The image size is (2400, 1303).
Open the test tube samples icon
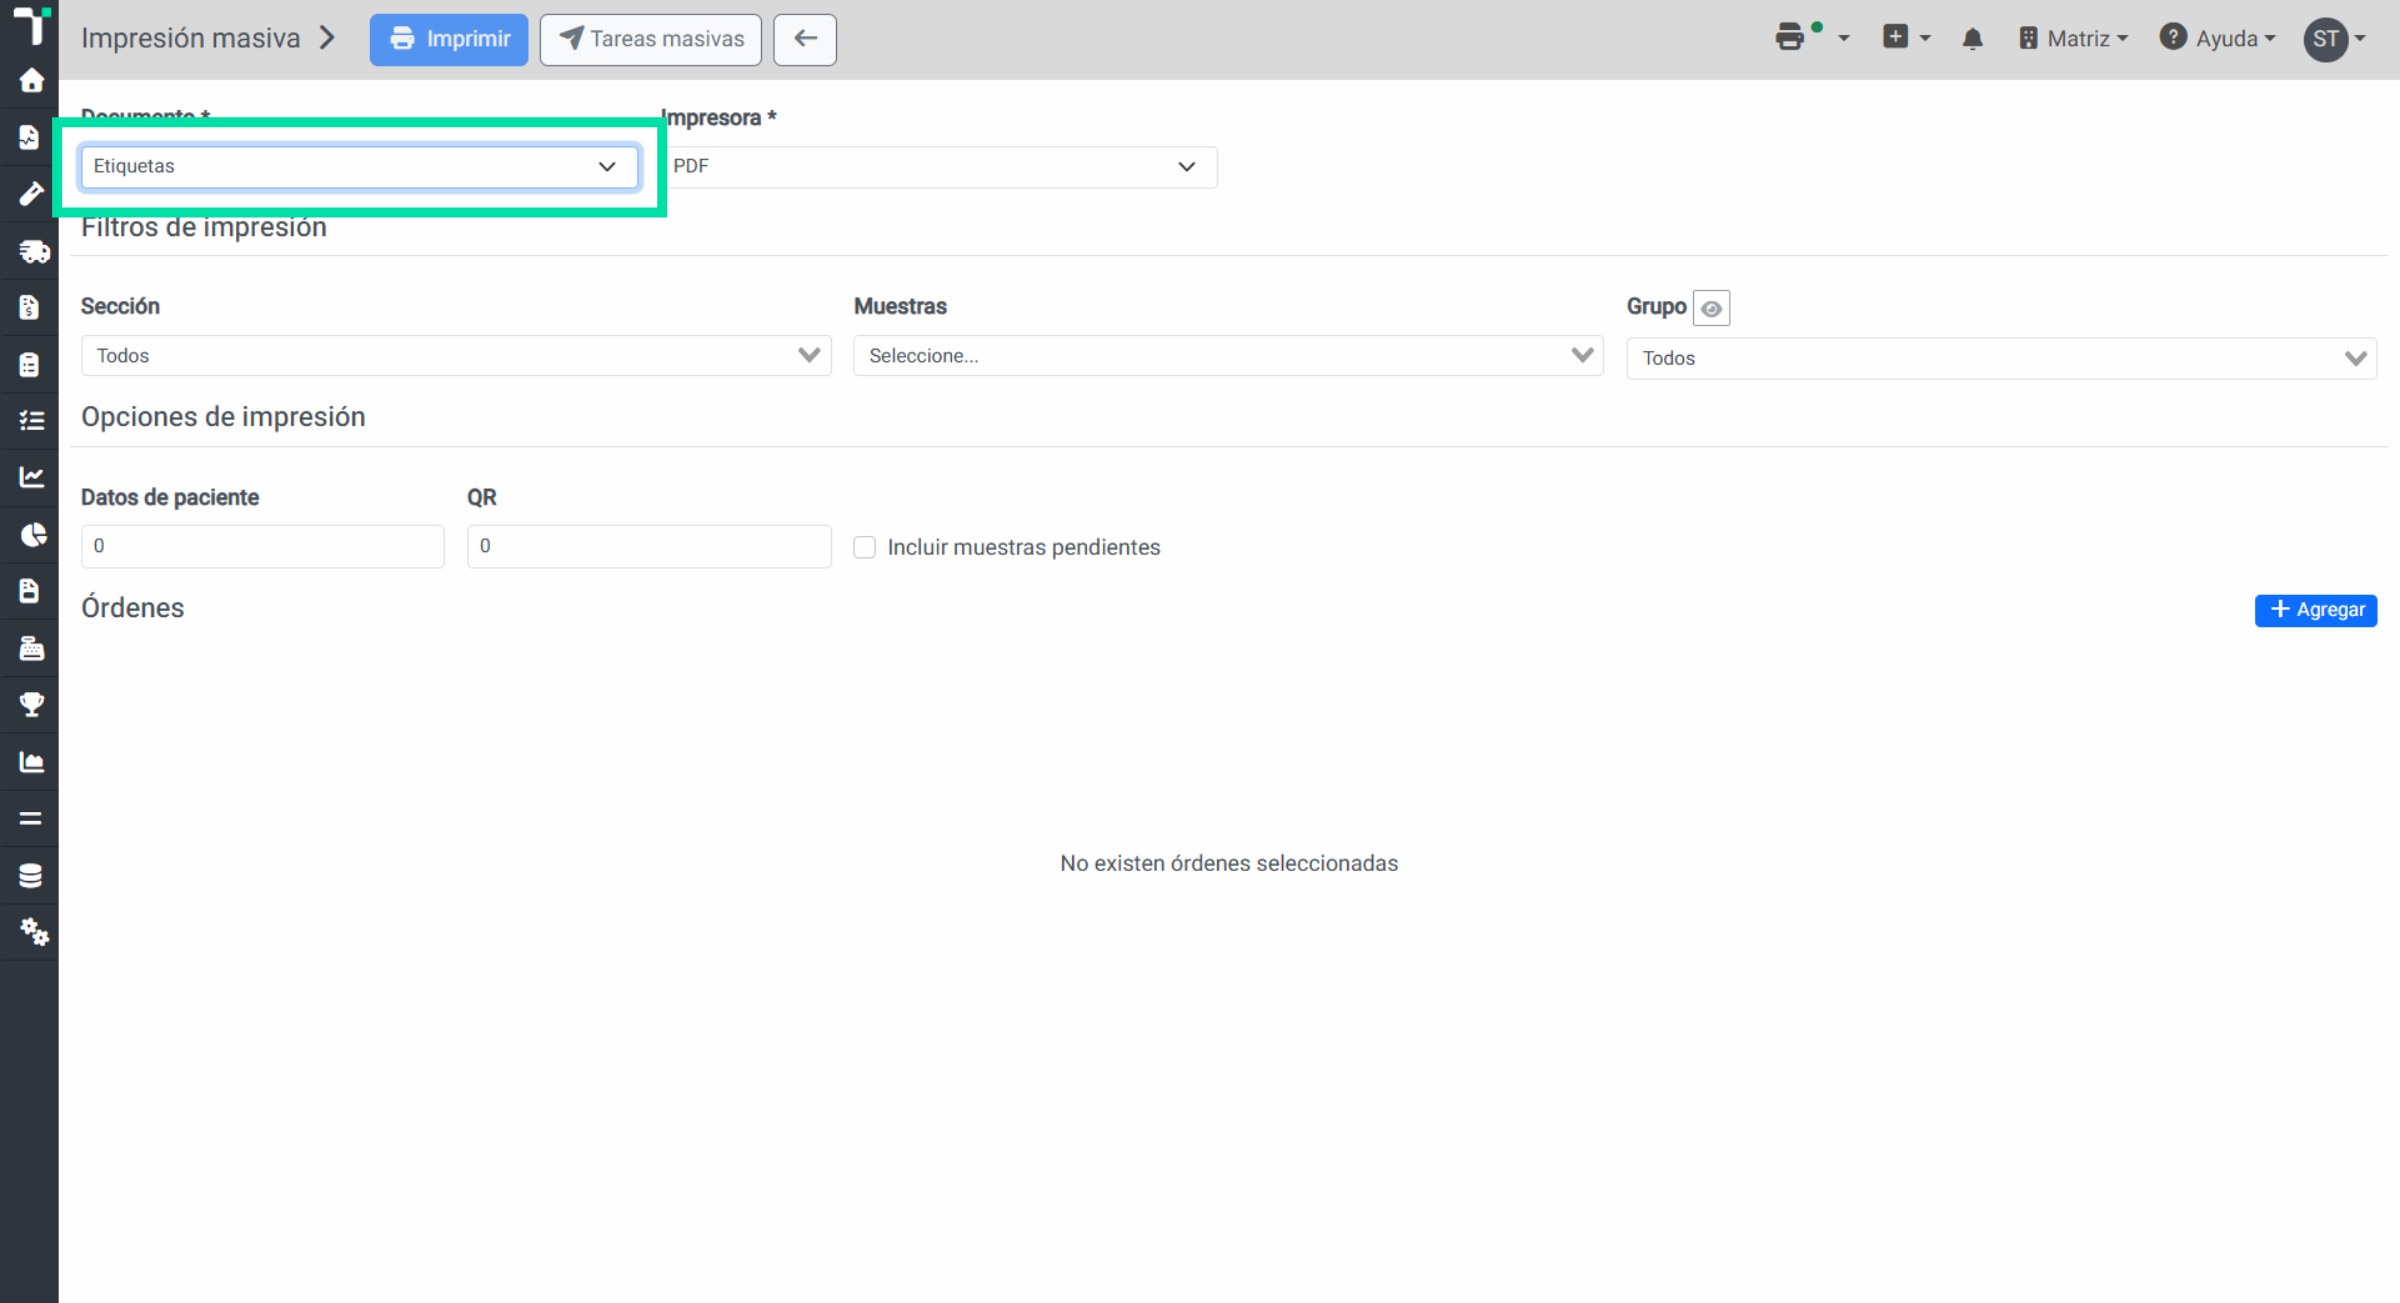(x=31, y=193)
